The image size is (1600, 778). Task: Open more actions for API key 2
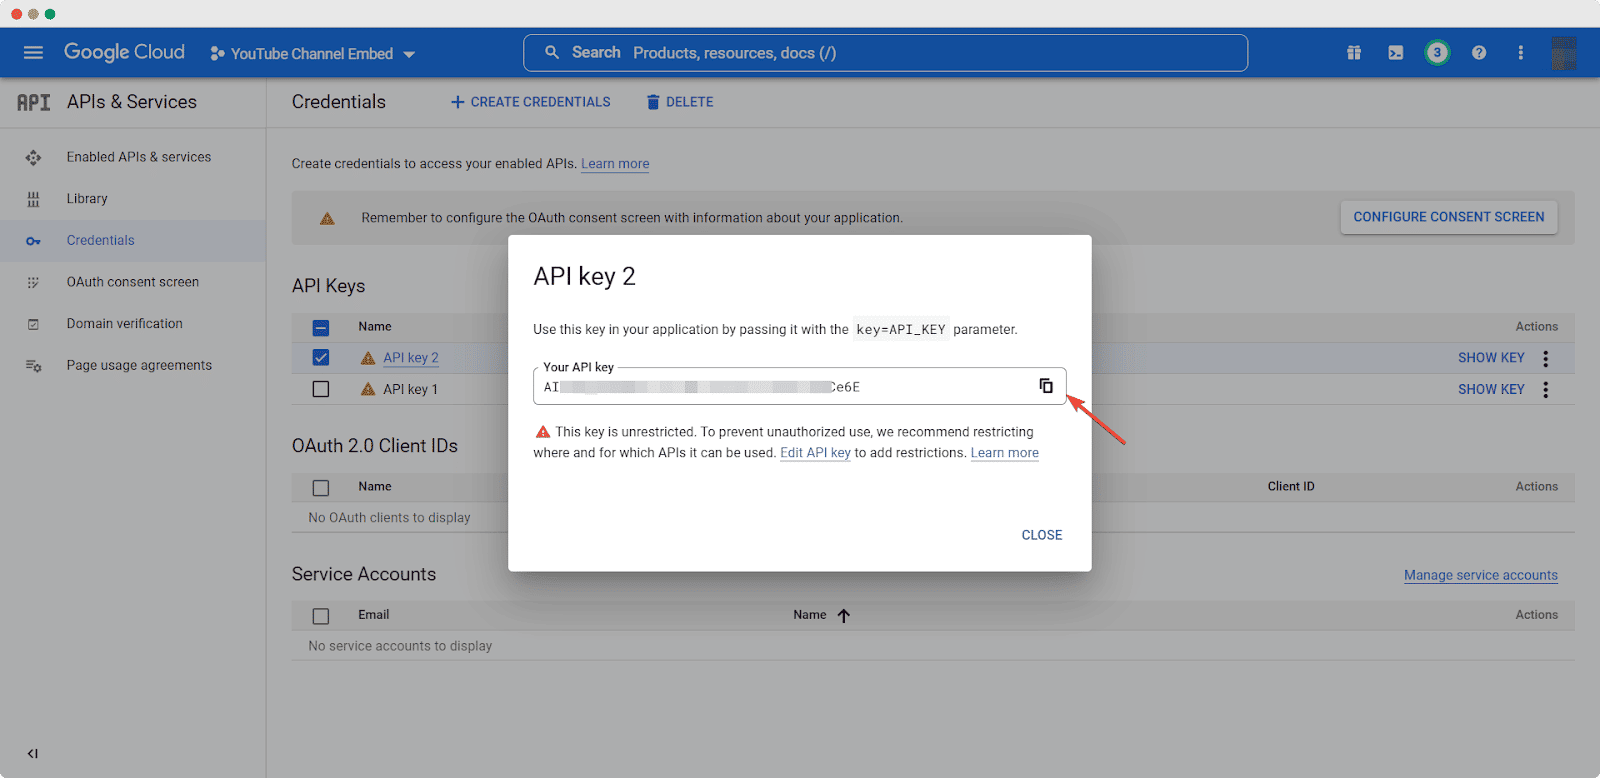pos(1546,358)
